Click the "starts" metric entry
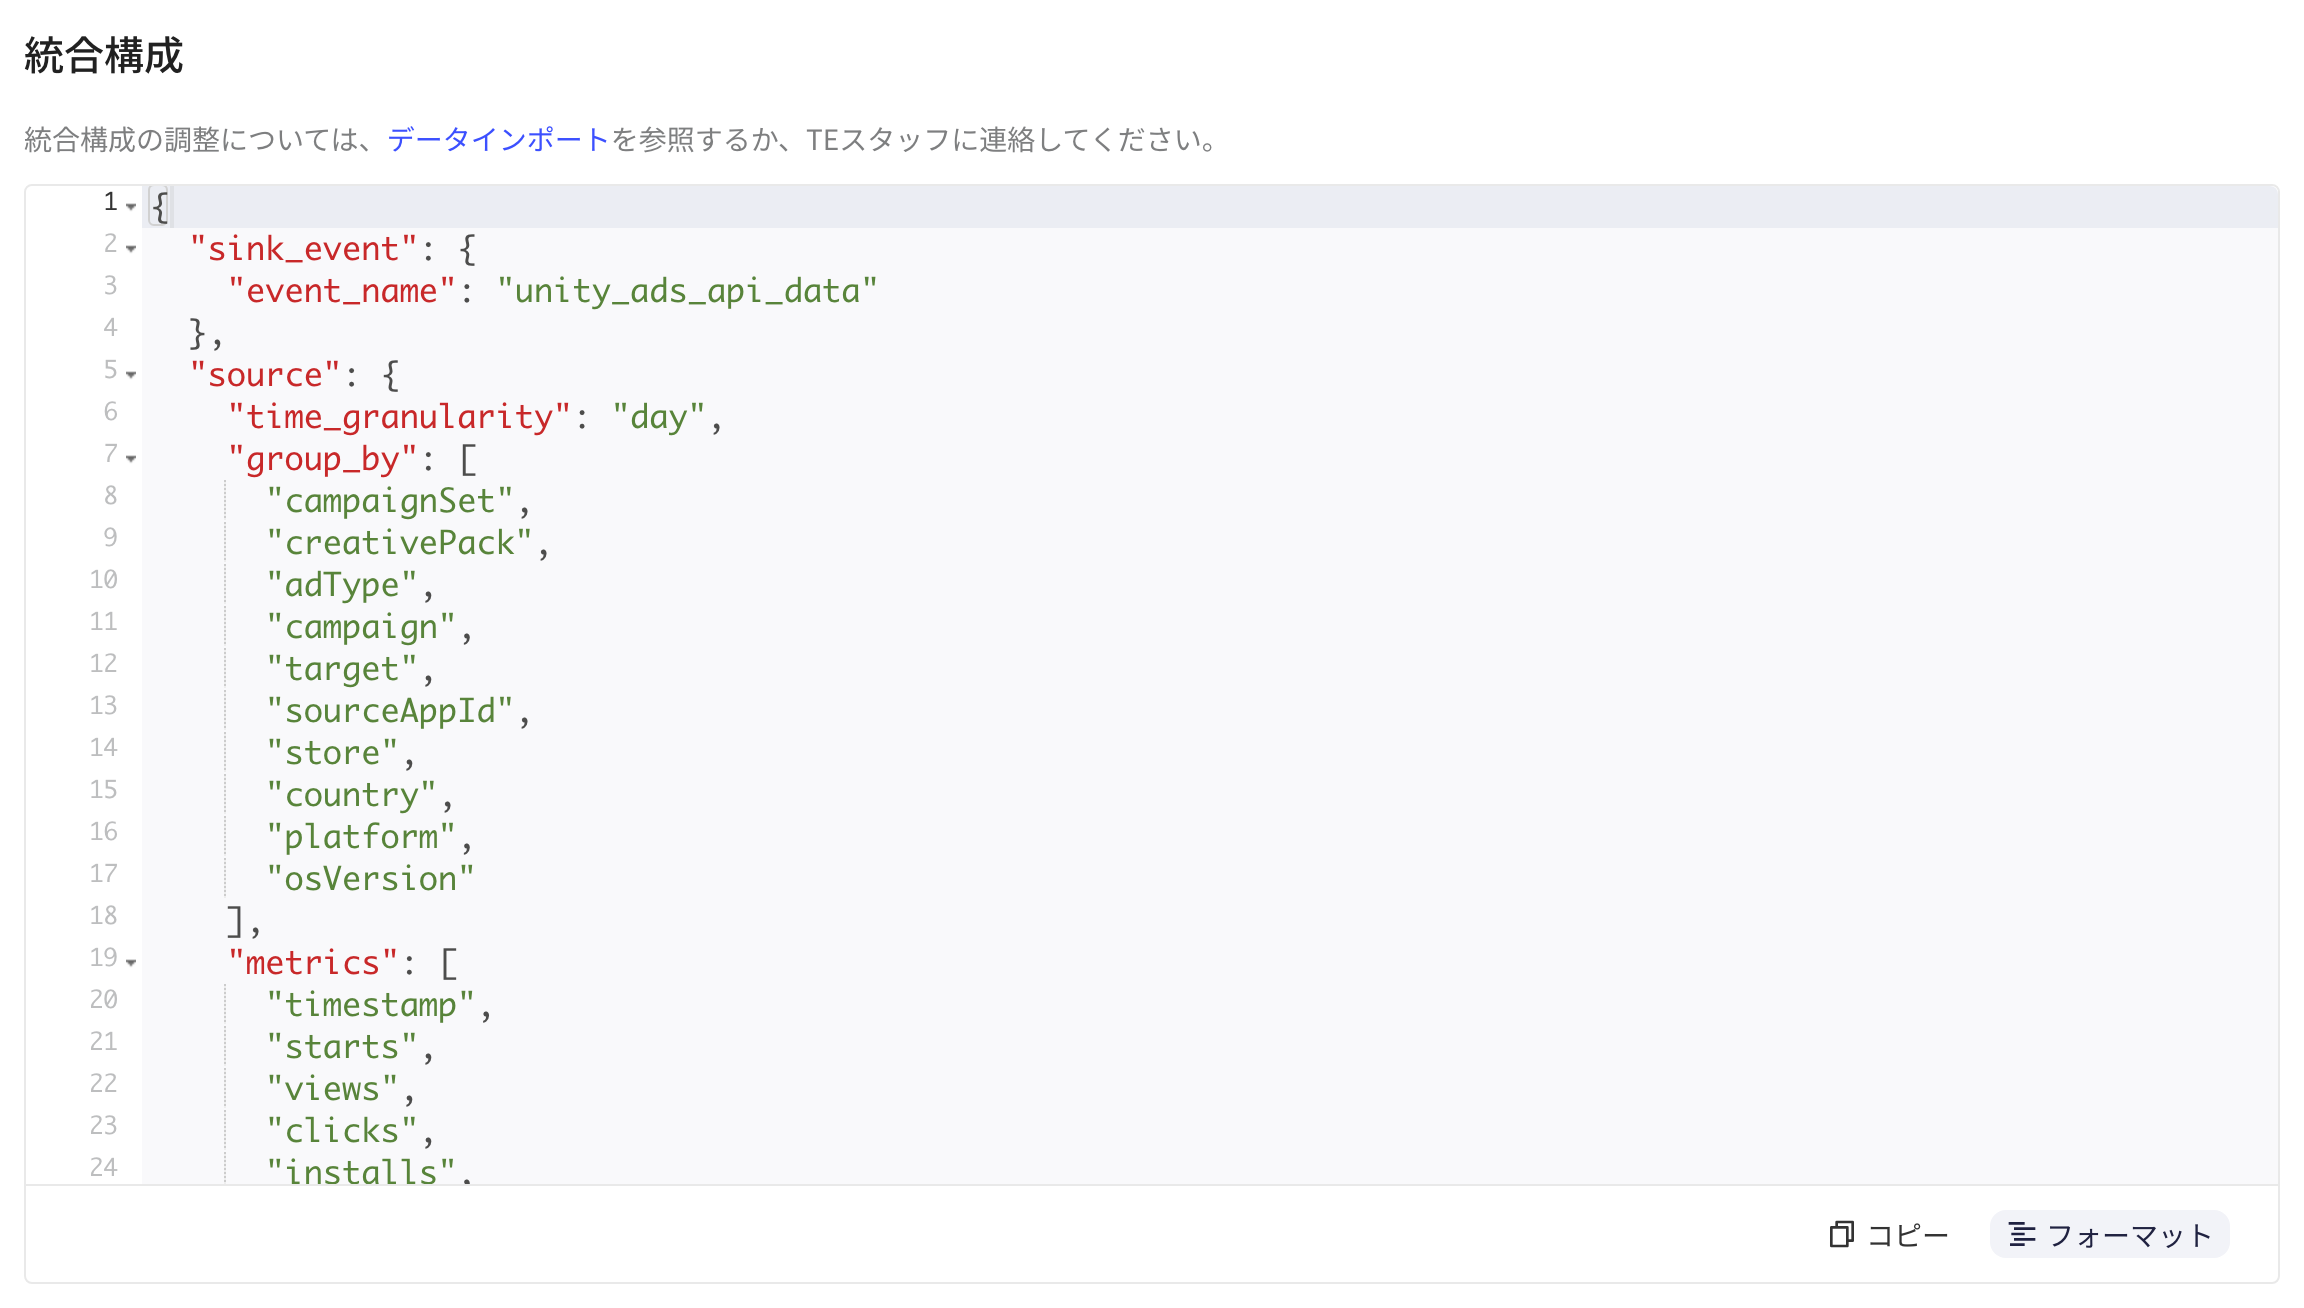The width and height of the screenshot is (2304, 1308). (x=342, y=1047)
